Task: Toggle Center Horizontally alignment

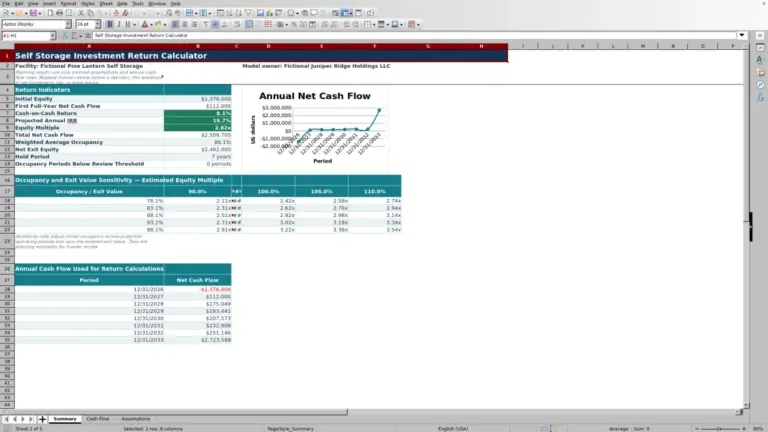Action: pos(185,24)
